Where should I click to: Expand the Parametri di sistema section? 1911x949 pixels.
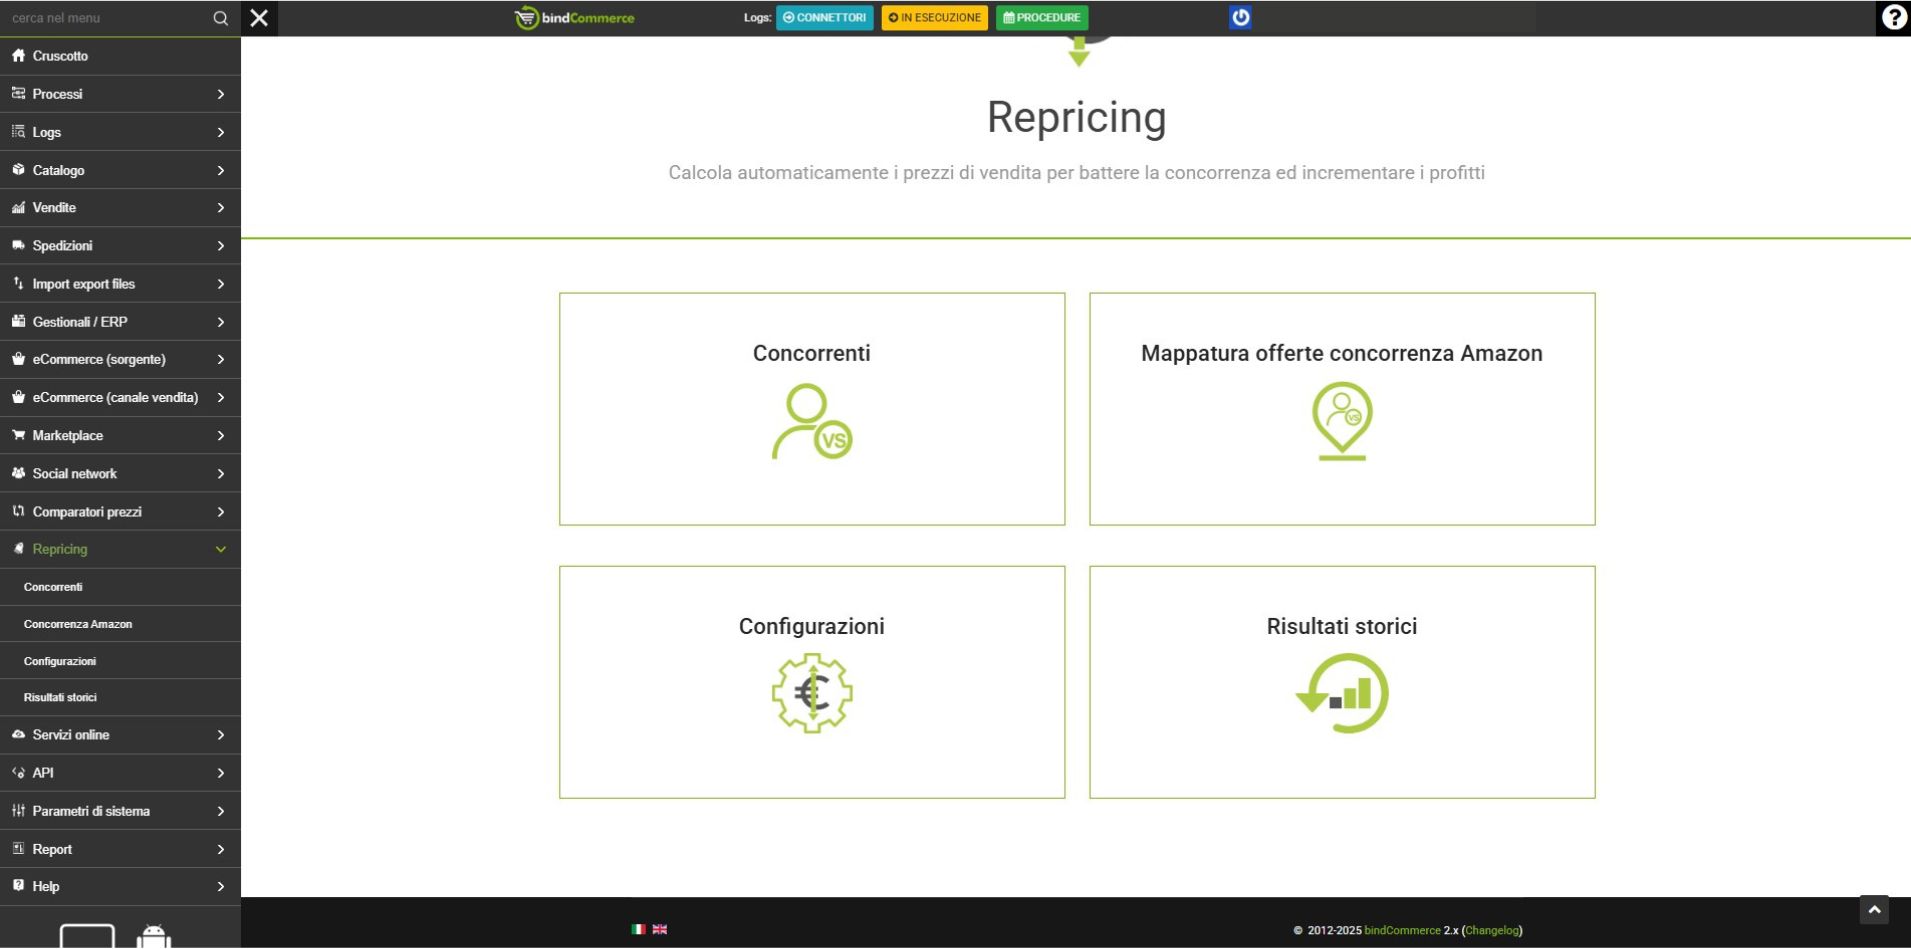[120, 811]
